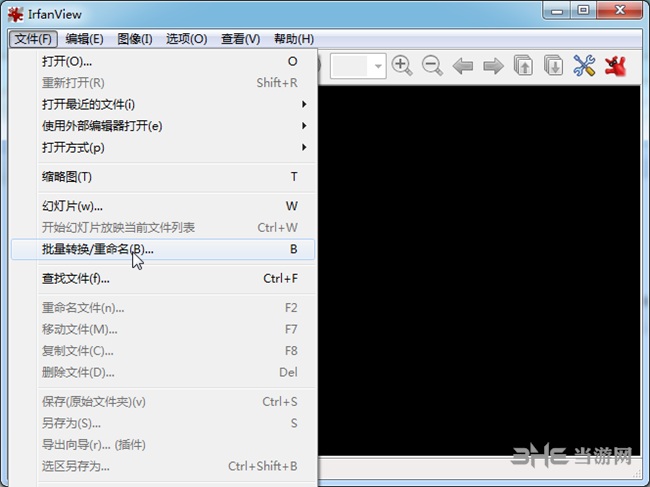Maximize the IrfanView window
The height and width of the screenshot is (487, 650).
click(x=584, y=10)
